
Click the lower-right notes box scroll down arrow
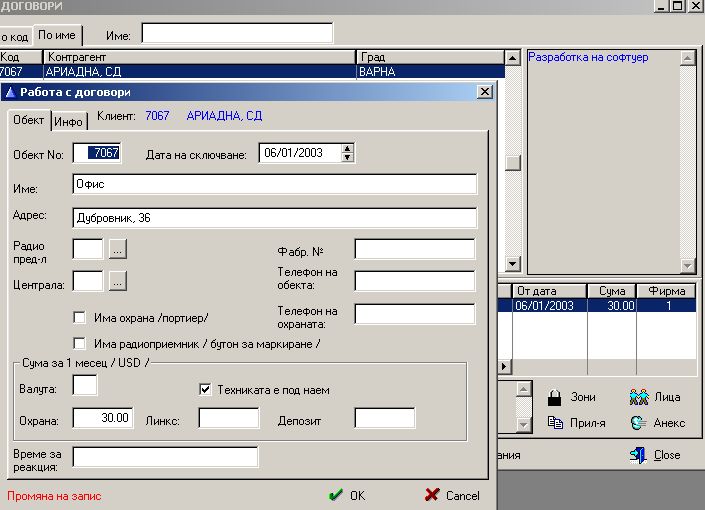[x=523, y=424]
